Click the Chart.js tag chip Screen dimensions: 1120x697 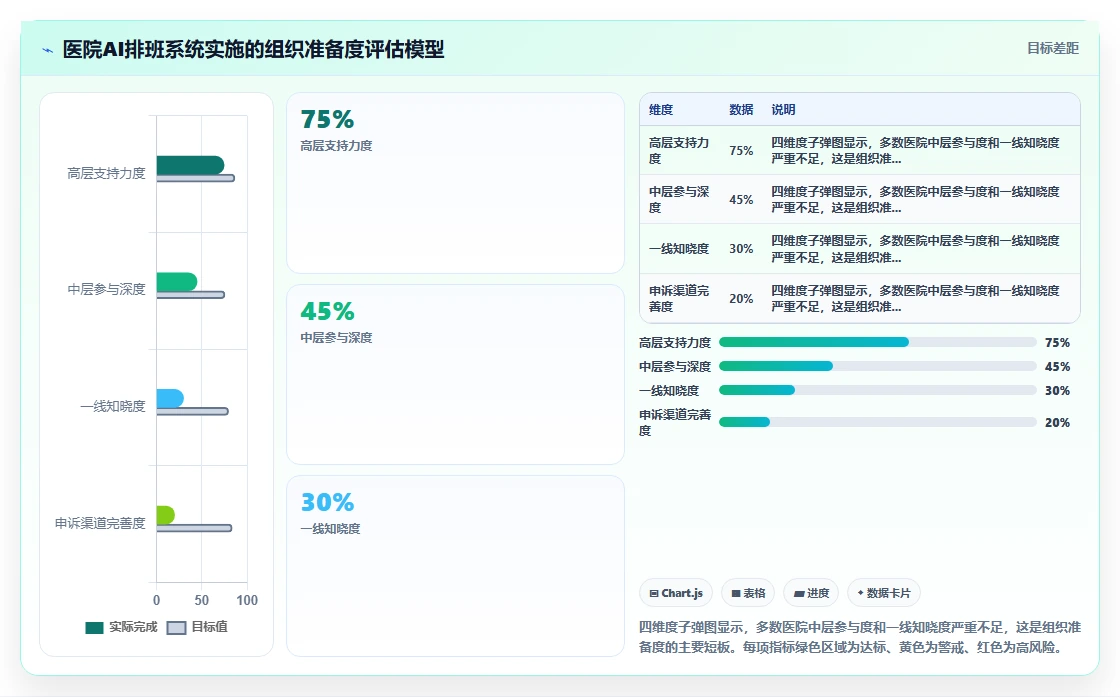click(x=676, y=593)
